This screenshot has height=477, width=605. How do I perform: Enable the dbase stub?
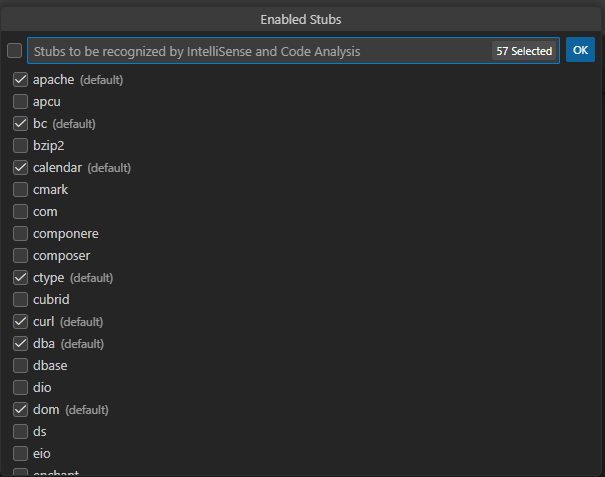click(x=20, y=365)
